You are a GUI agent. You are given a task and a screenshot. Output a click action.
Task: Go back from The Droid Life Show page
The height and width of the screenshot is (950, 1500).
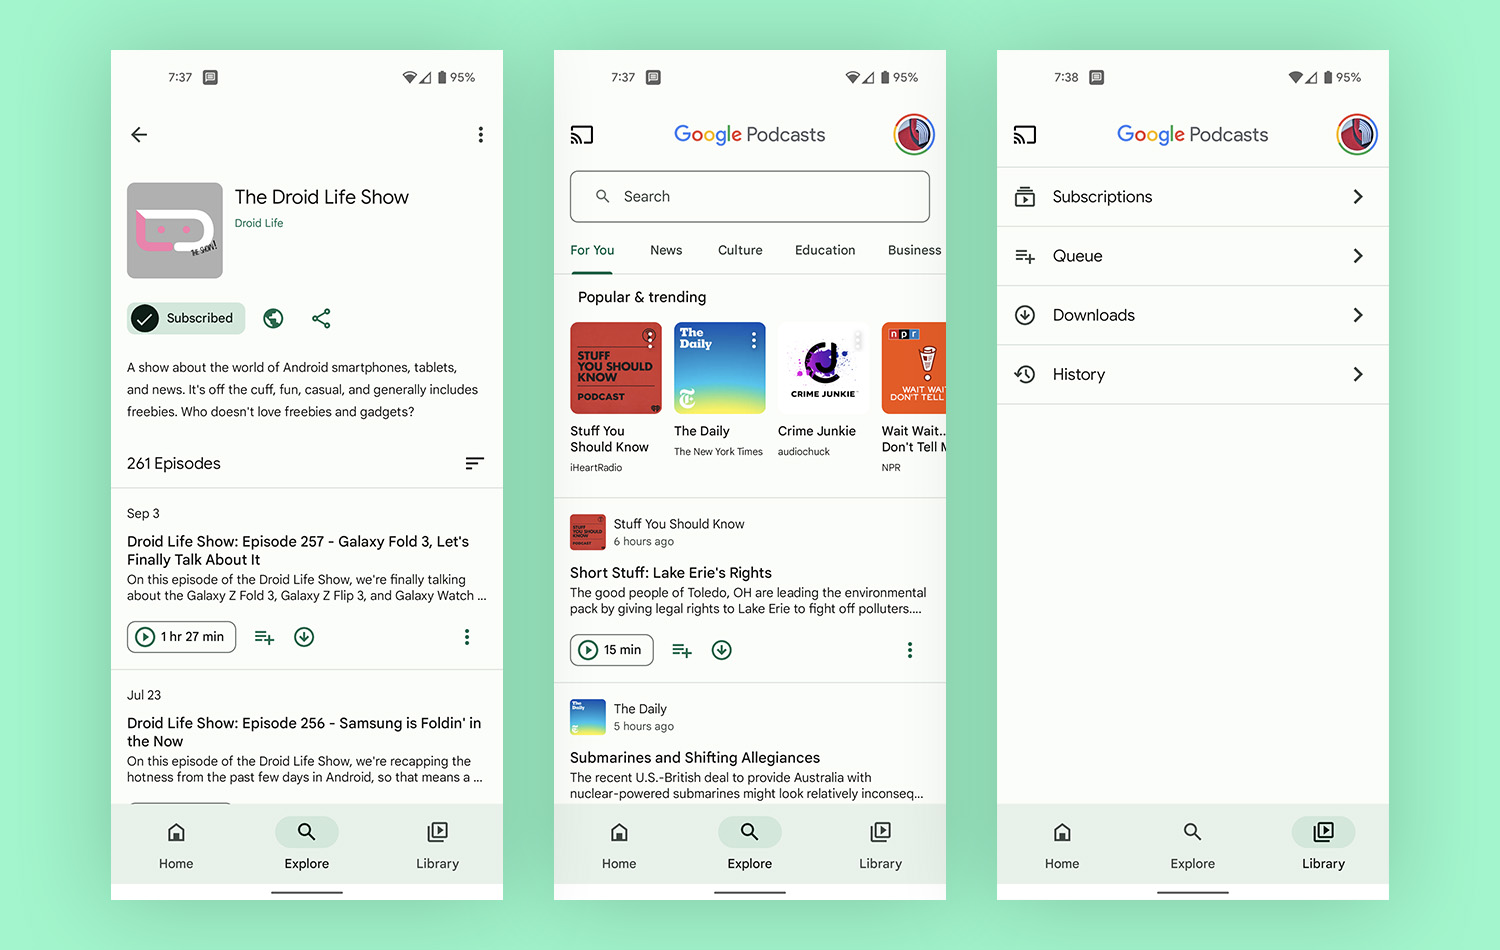click(x=139, y=135)
